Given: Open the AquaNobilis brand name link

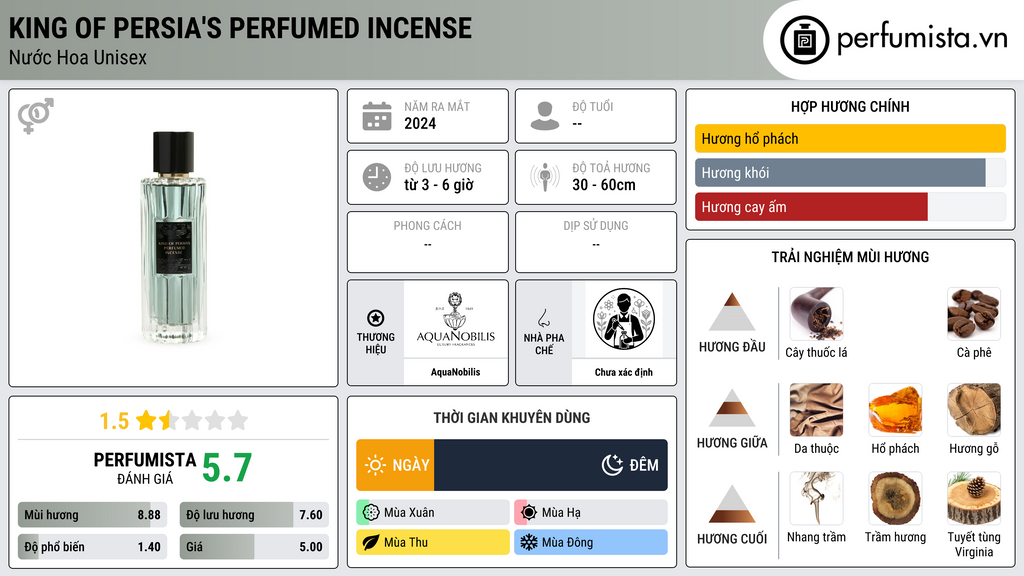Looking at the screenshot, I should click(455, 372).
